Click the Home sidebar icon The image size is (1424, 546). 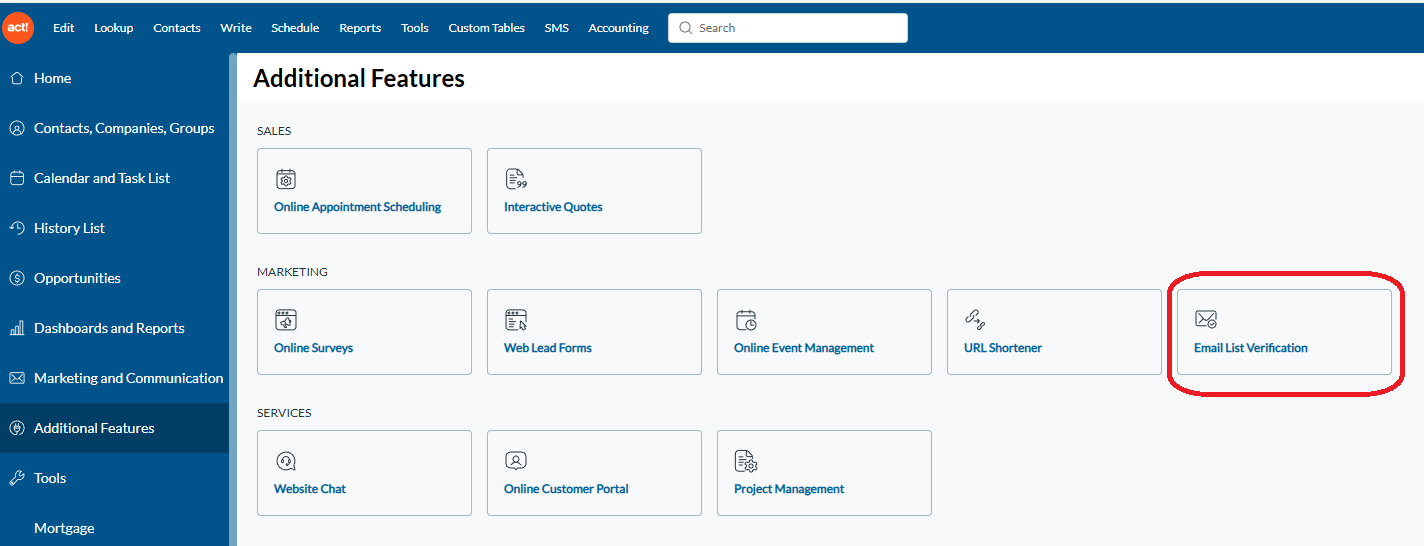coord(16,78)
